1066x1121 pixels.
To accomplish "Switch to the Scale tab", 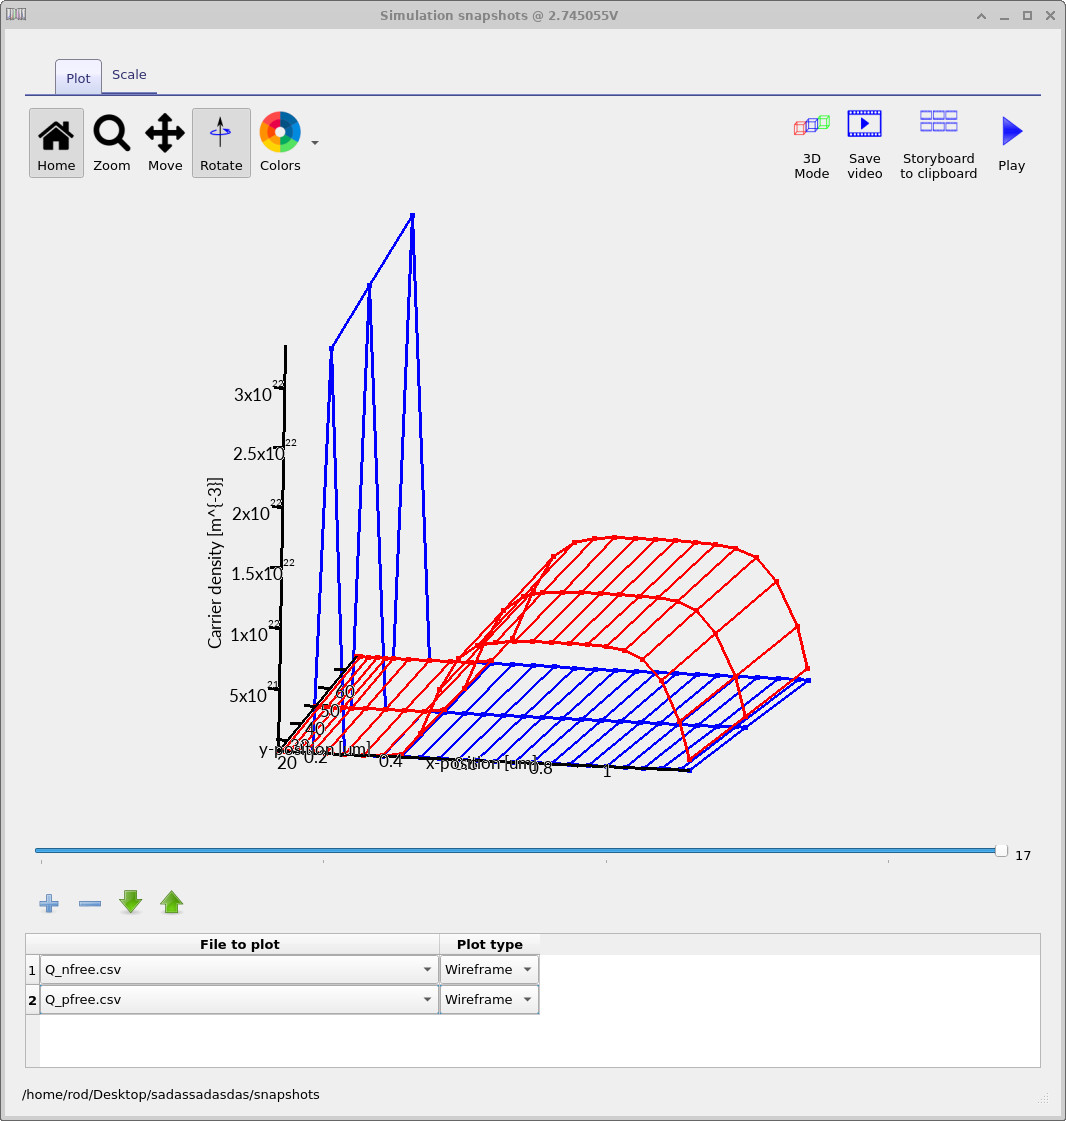I will (129, 74).
